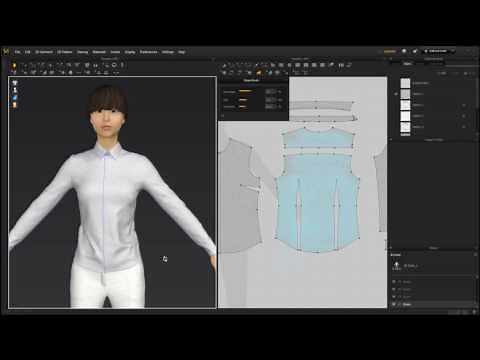Open the Preferences menu

[149, 52]
